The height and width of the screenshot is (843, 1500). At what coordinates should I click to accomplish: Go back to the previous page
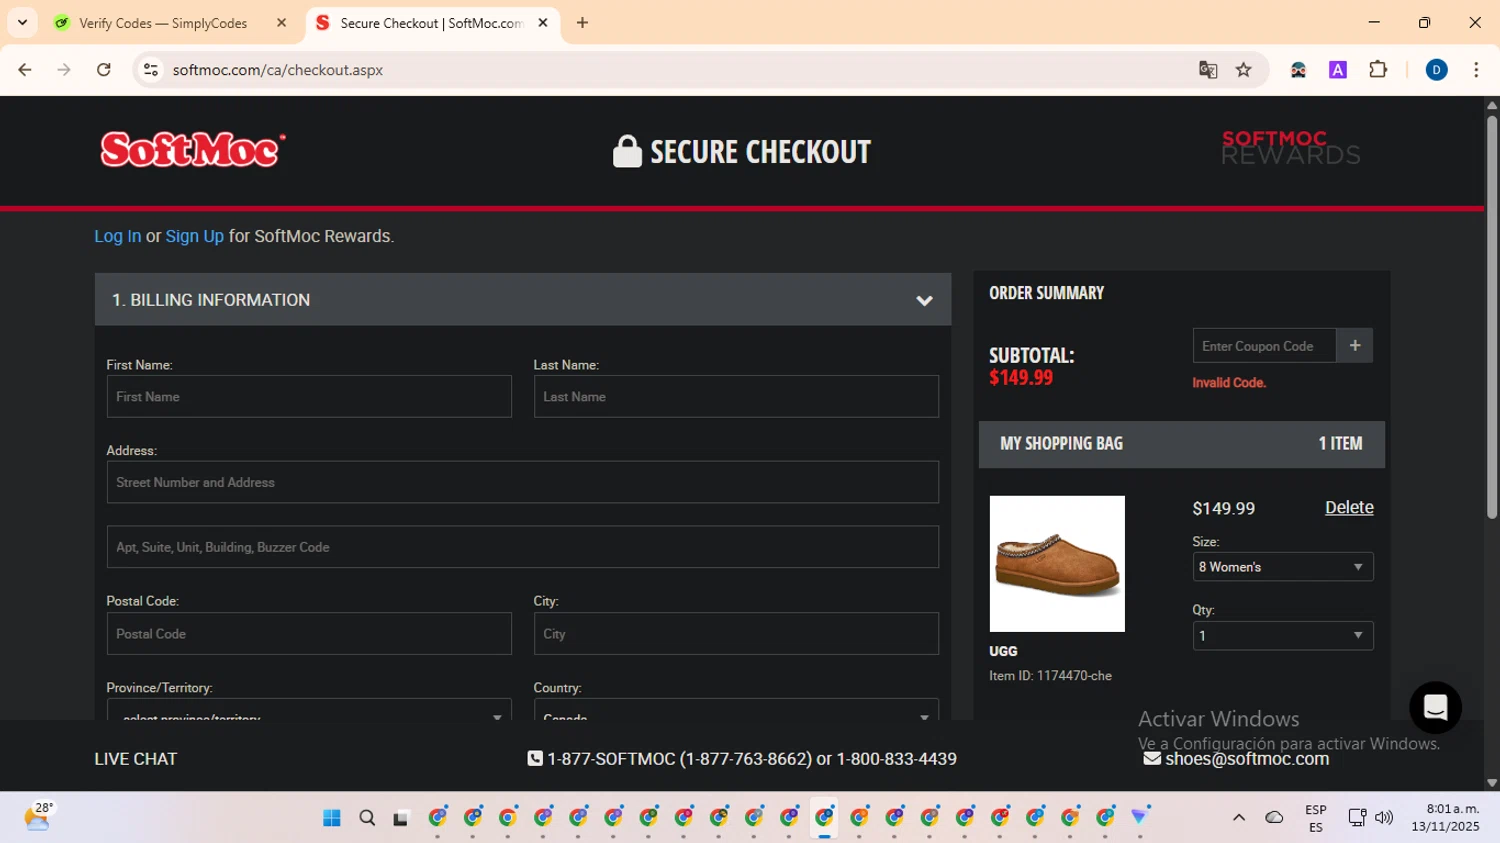coord(25,70)
